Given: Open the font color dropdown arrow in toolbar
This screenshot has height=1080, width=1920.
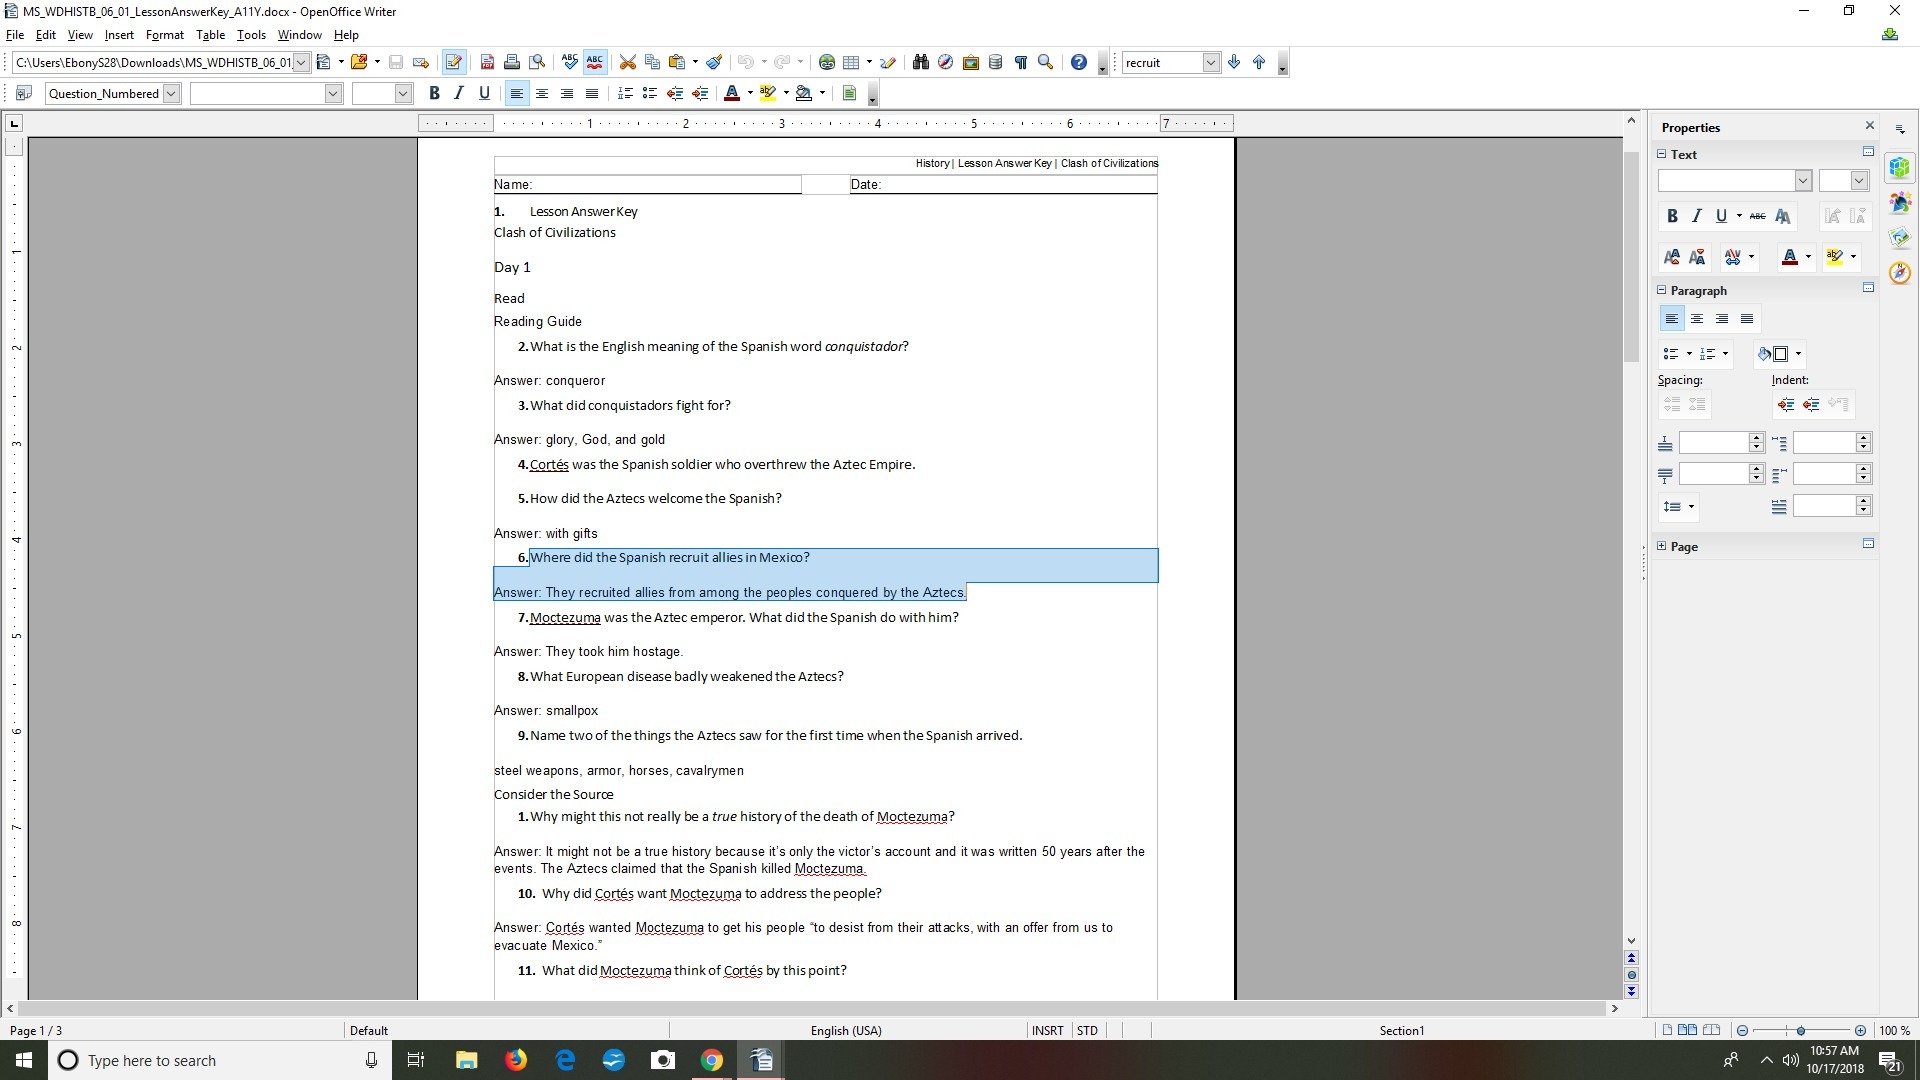Looking at the screenshot, I should pos(750,93).
